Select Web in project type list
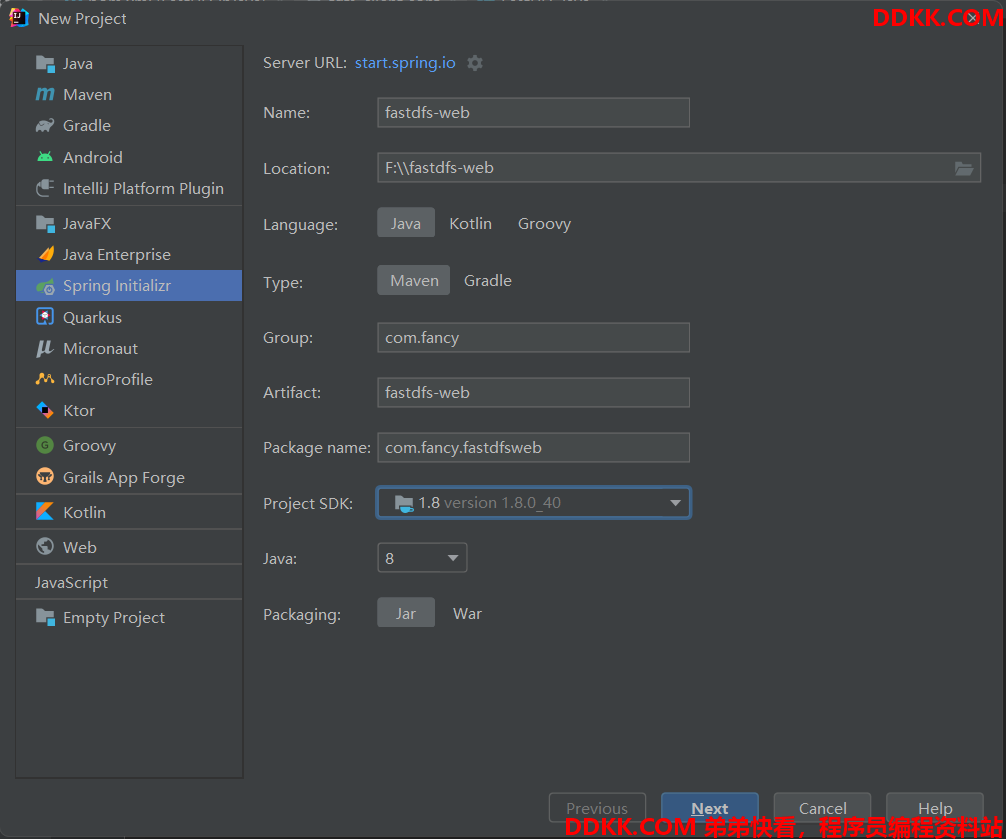The image size is (1006, 839). coord(129,547)
